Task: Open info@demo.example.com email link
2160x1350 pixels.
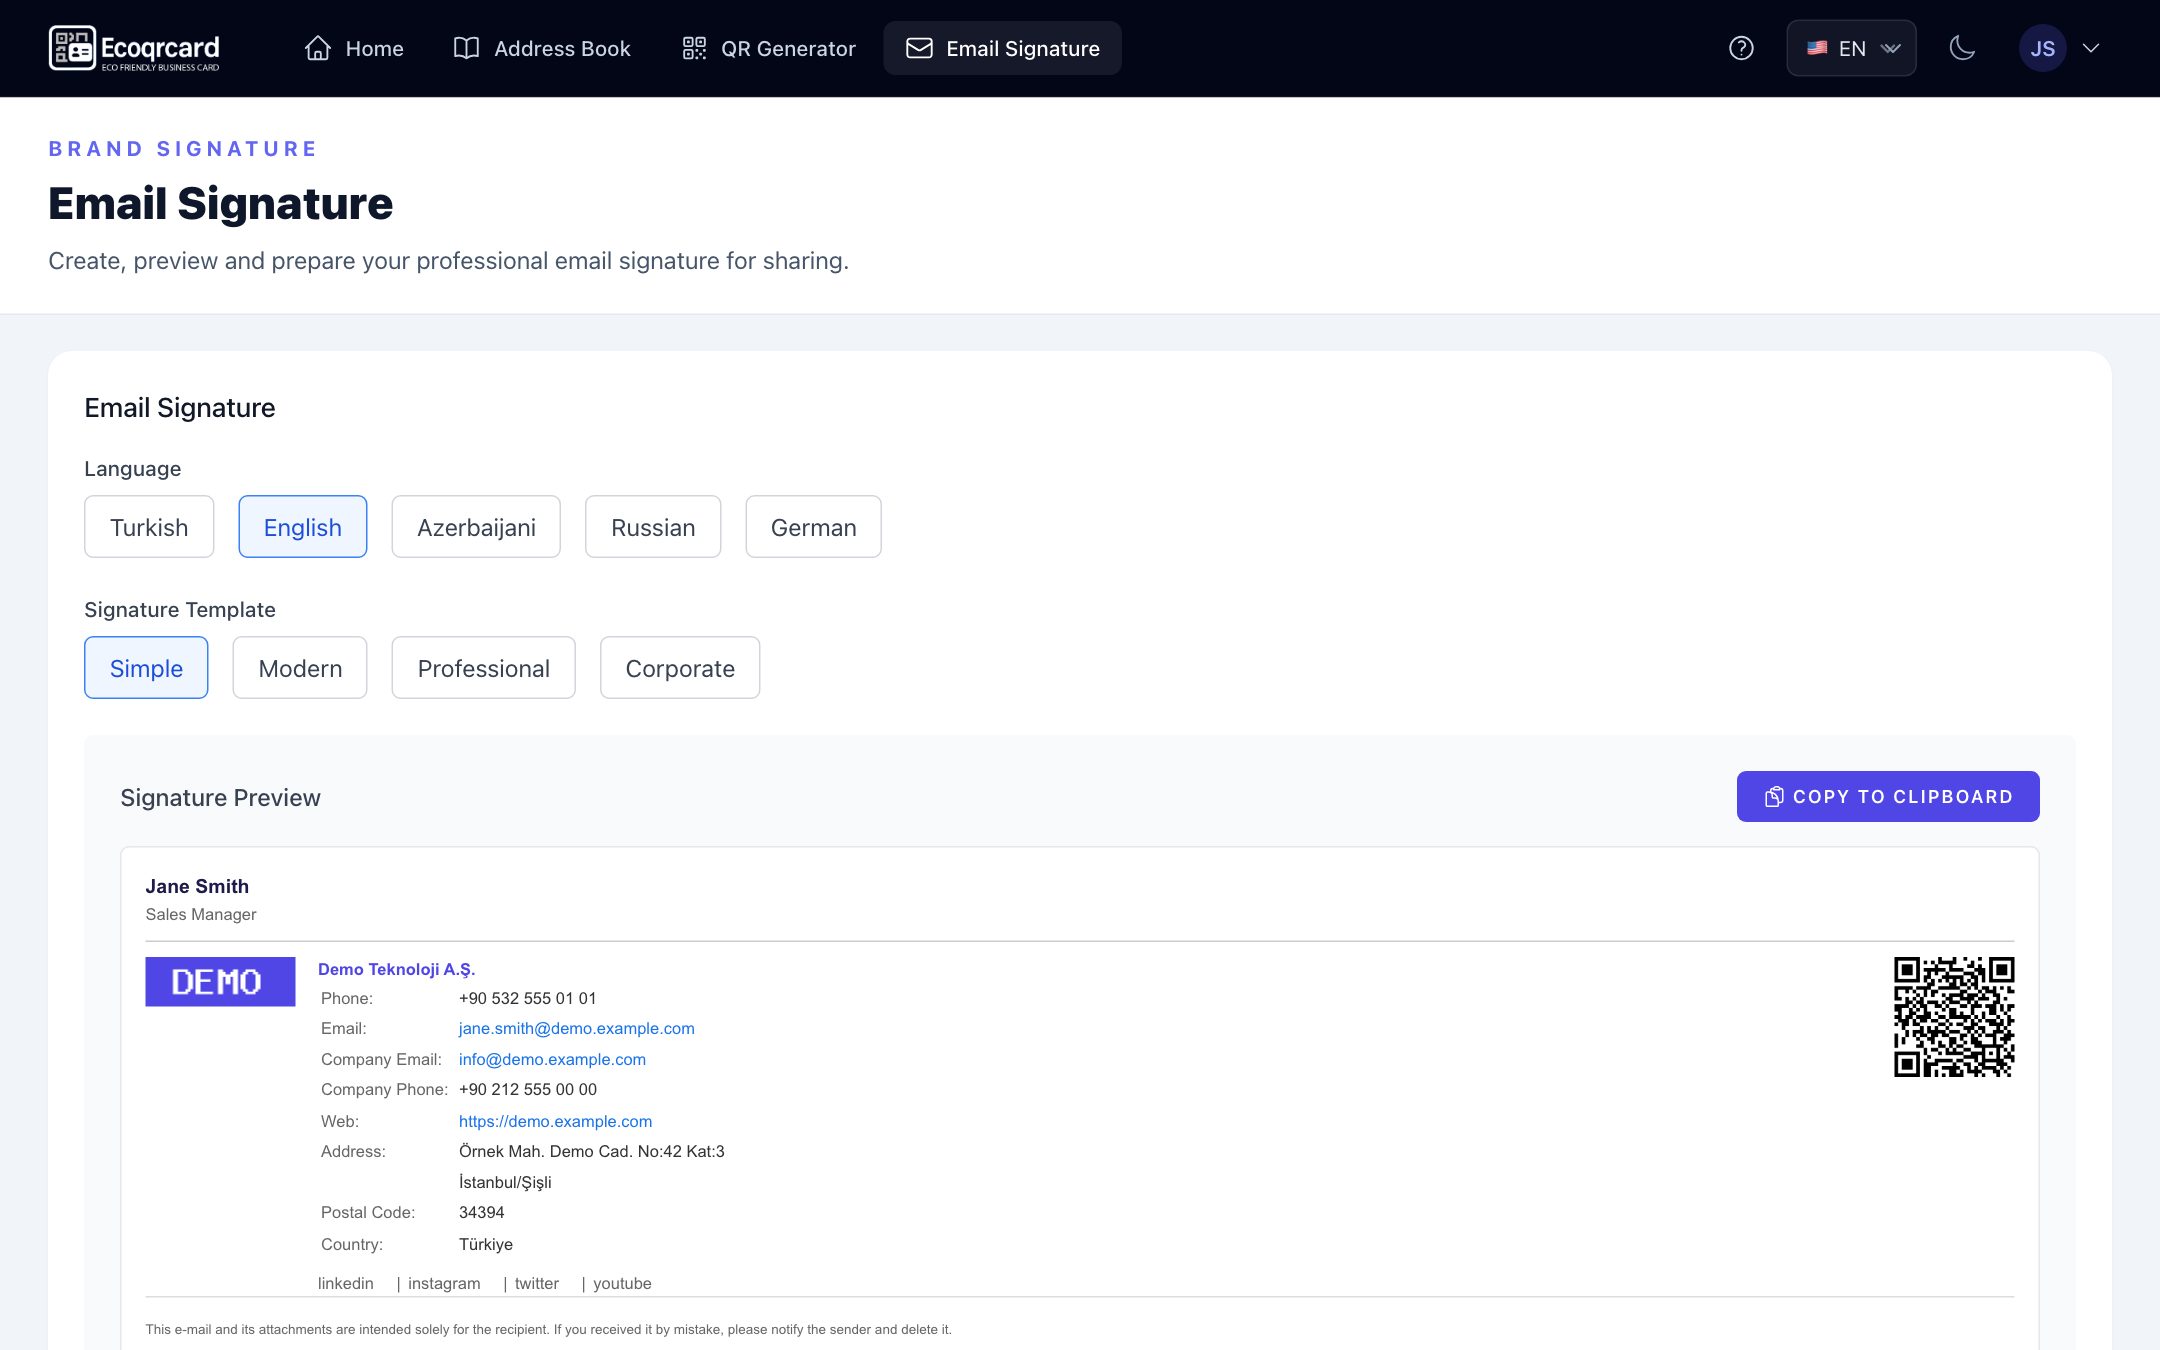Action: [552, 1059]
